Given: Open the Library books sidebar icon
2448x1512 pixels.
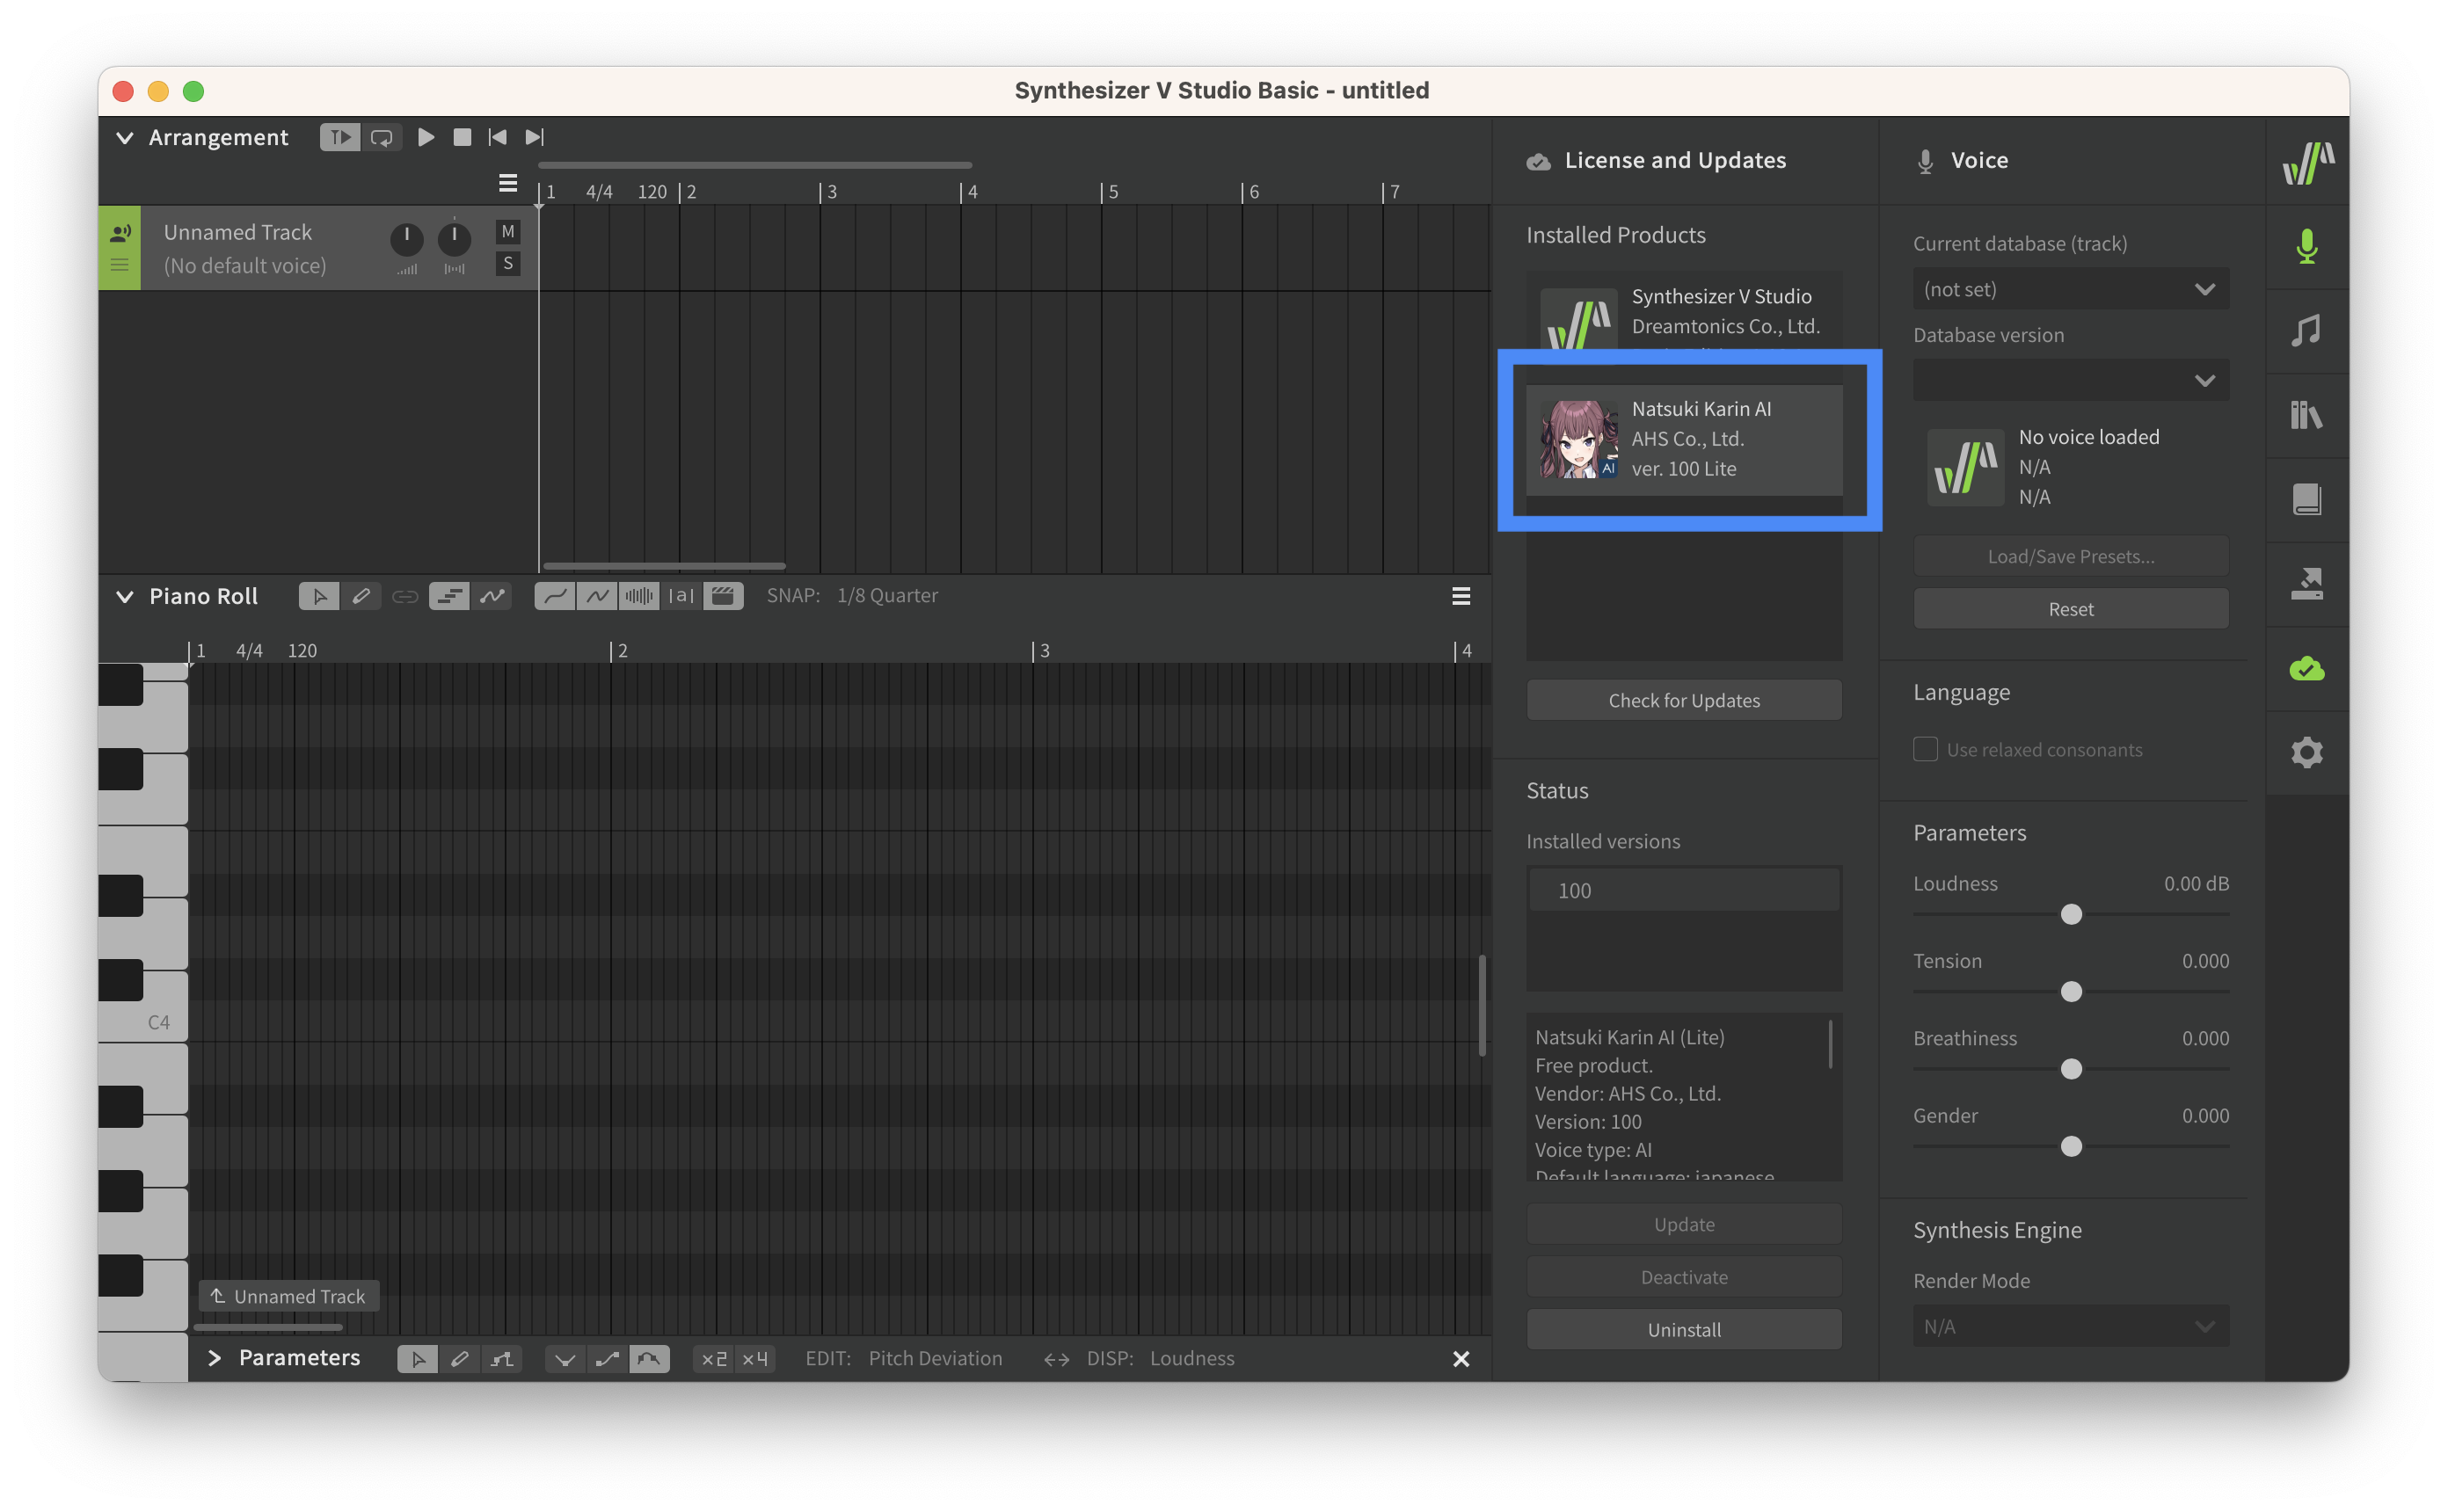Looking at the screenshot, I should coord(2306,415).
